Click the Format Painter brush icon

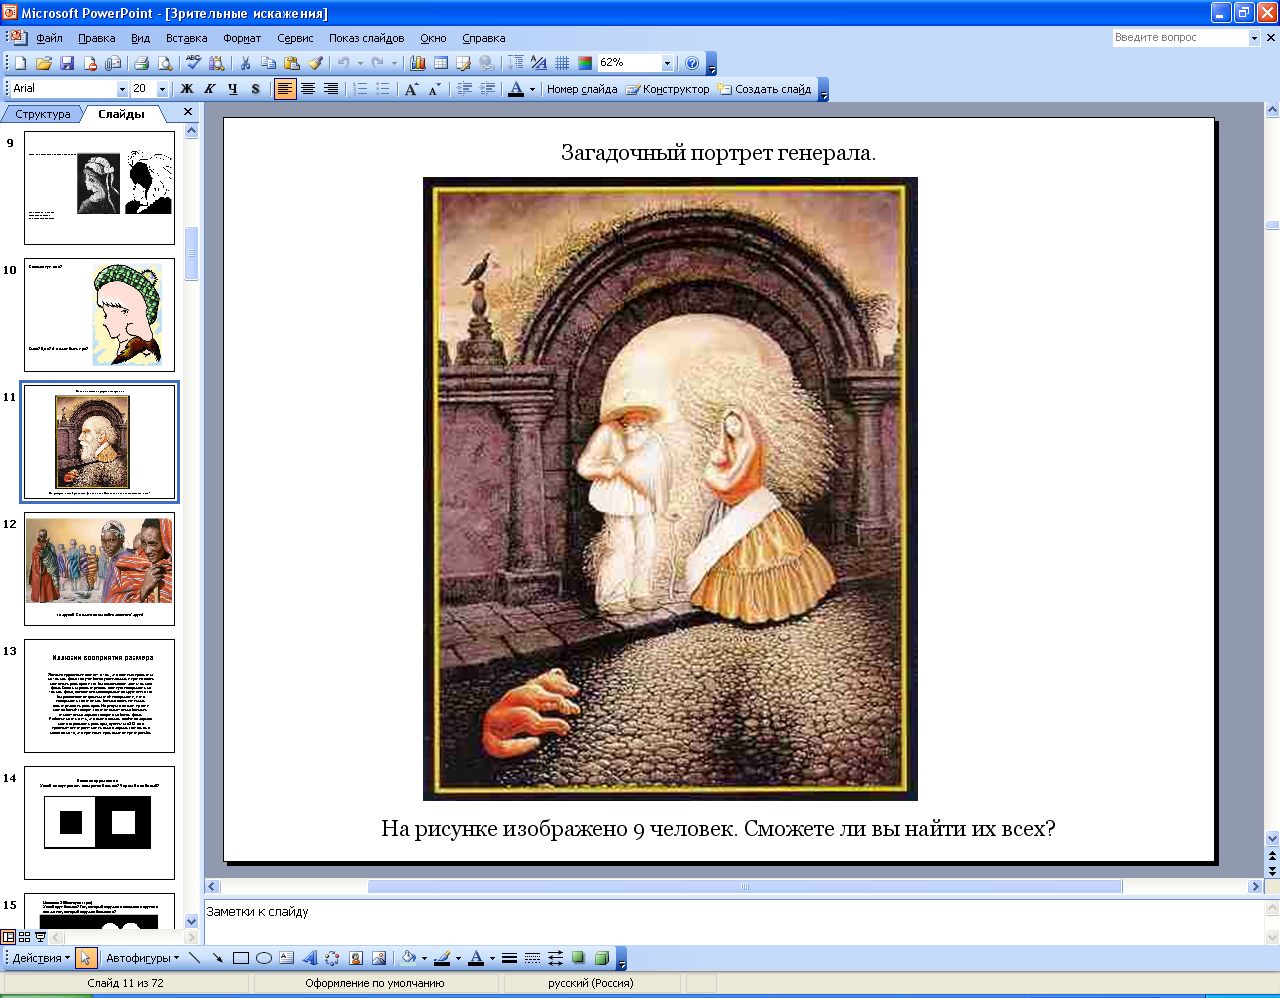pyautogui.click(x=315, y=63)
